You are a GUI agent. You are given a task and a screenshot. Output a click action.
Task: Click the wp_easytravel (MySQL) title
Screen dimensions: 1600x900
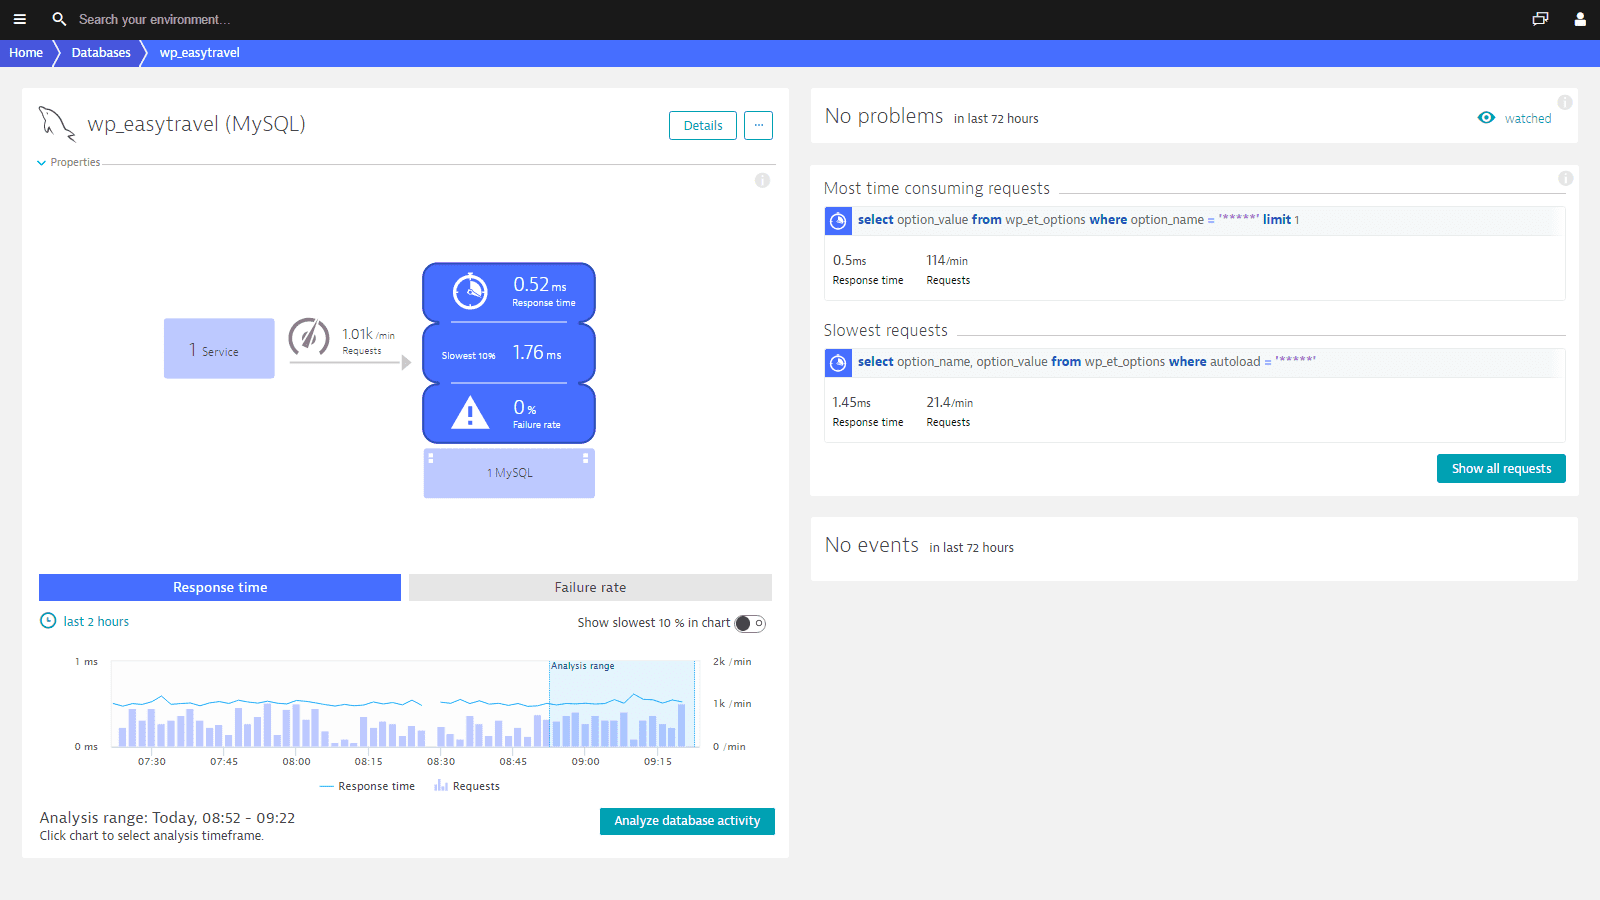tap(196, 124)
